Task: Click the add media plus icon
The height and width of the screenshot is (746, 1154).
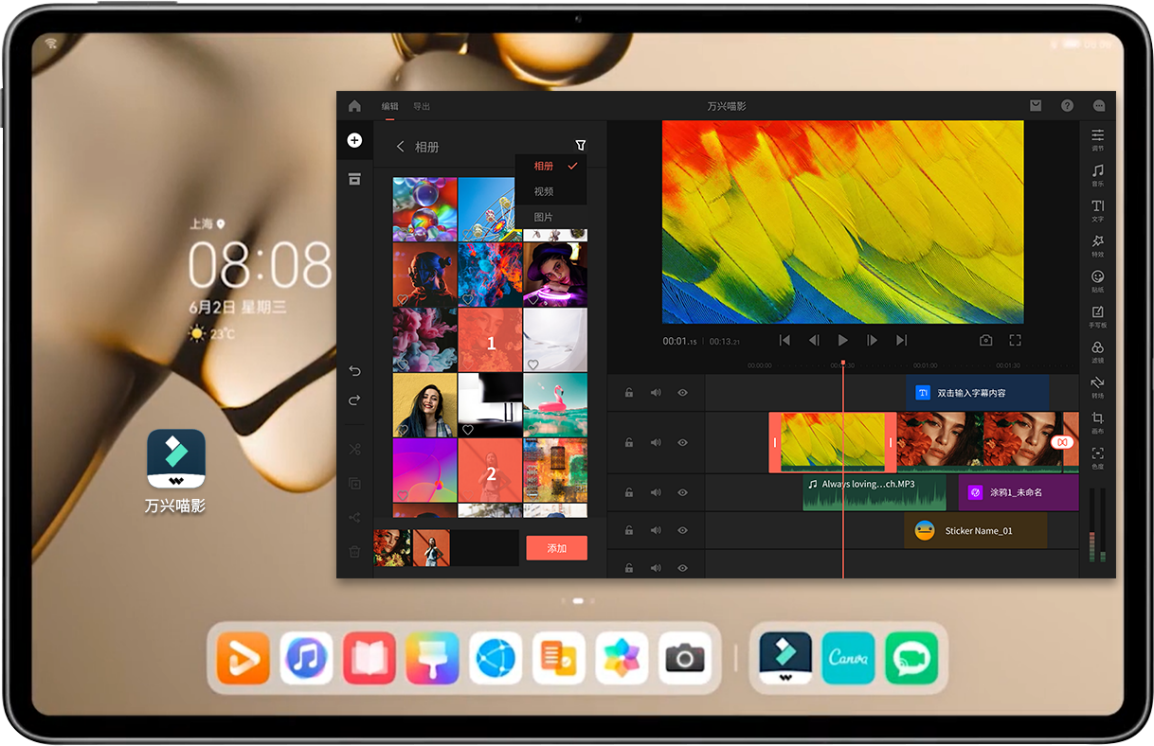Action: [354, 140]
